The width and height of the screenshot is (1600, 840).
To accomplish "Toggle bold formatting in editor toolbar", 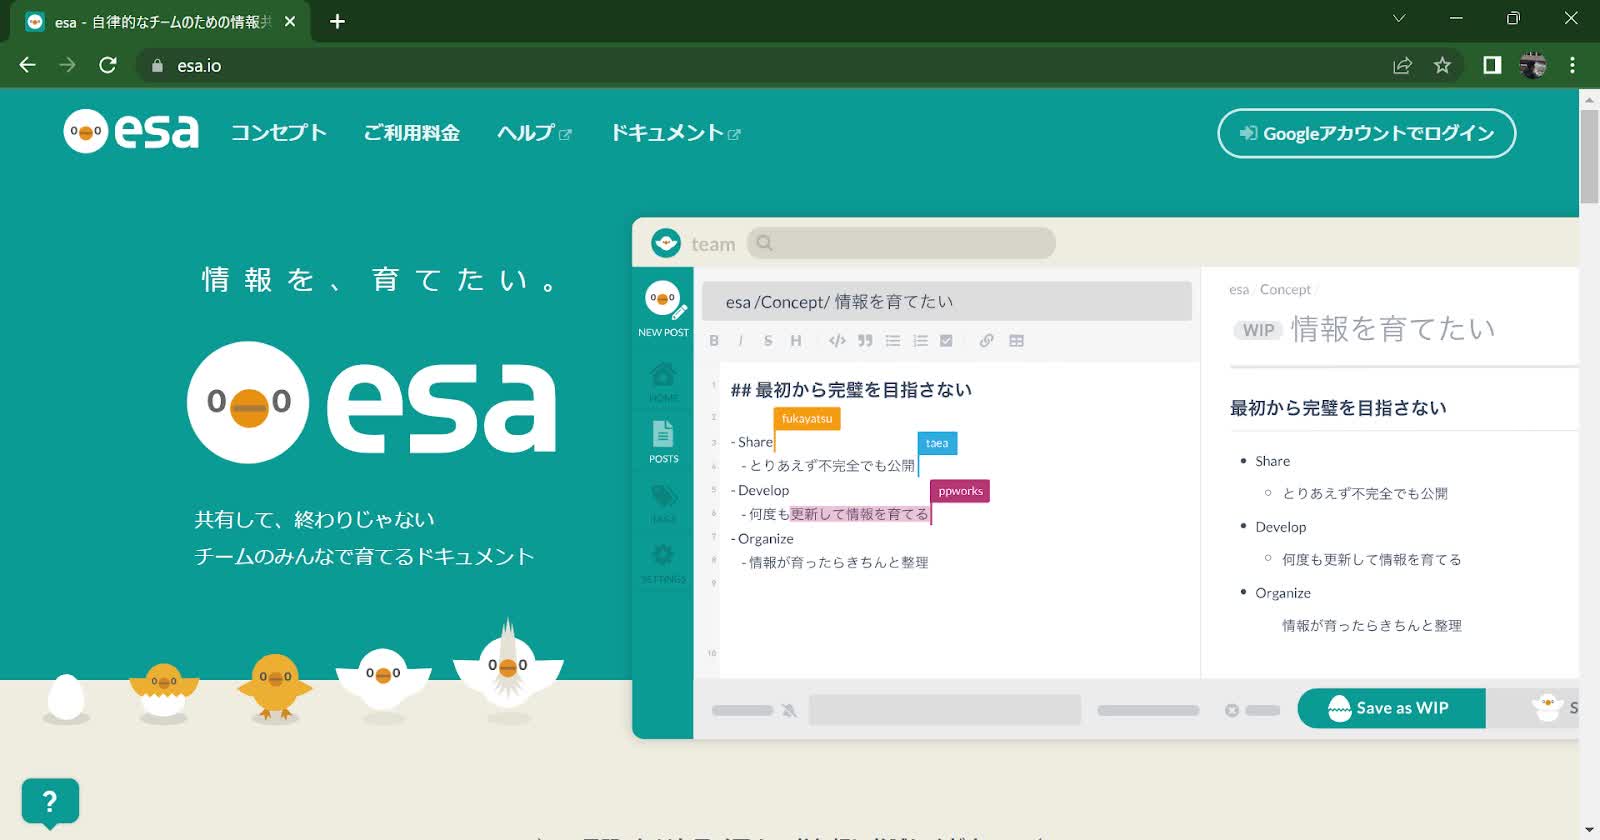I will 714,341.
